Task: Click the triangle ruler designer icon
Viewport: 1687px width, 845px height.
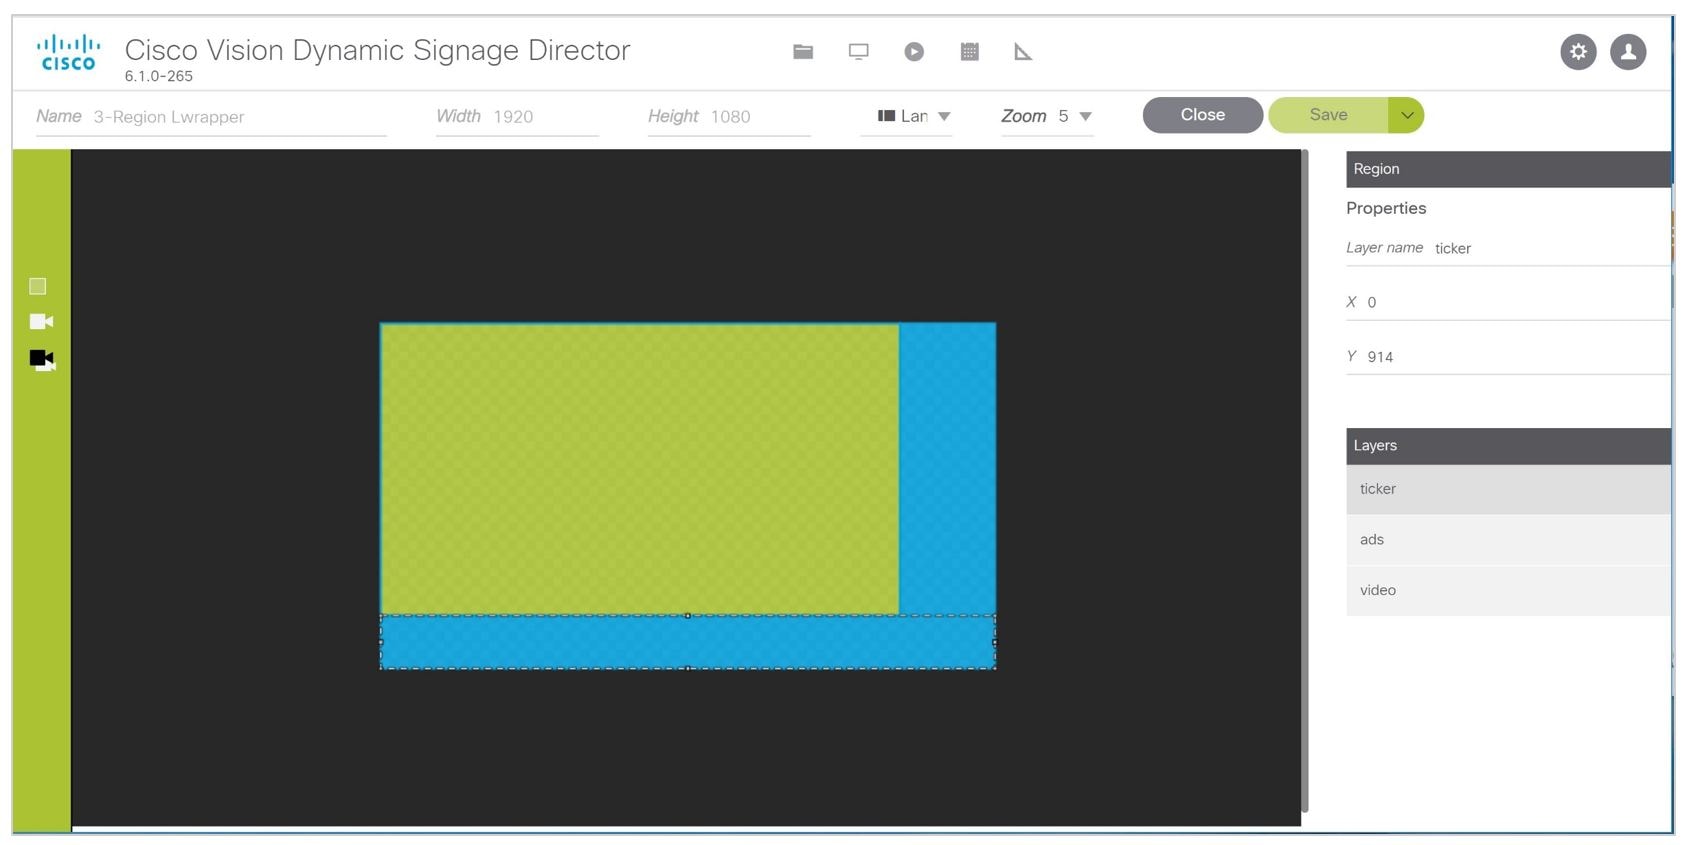Action: 1023,52
